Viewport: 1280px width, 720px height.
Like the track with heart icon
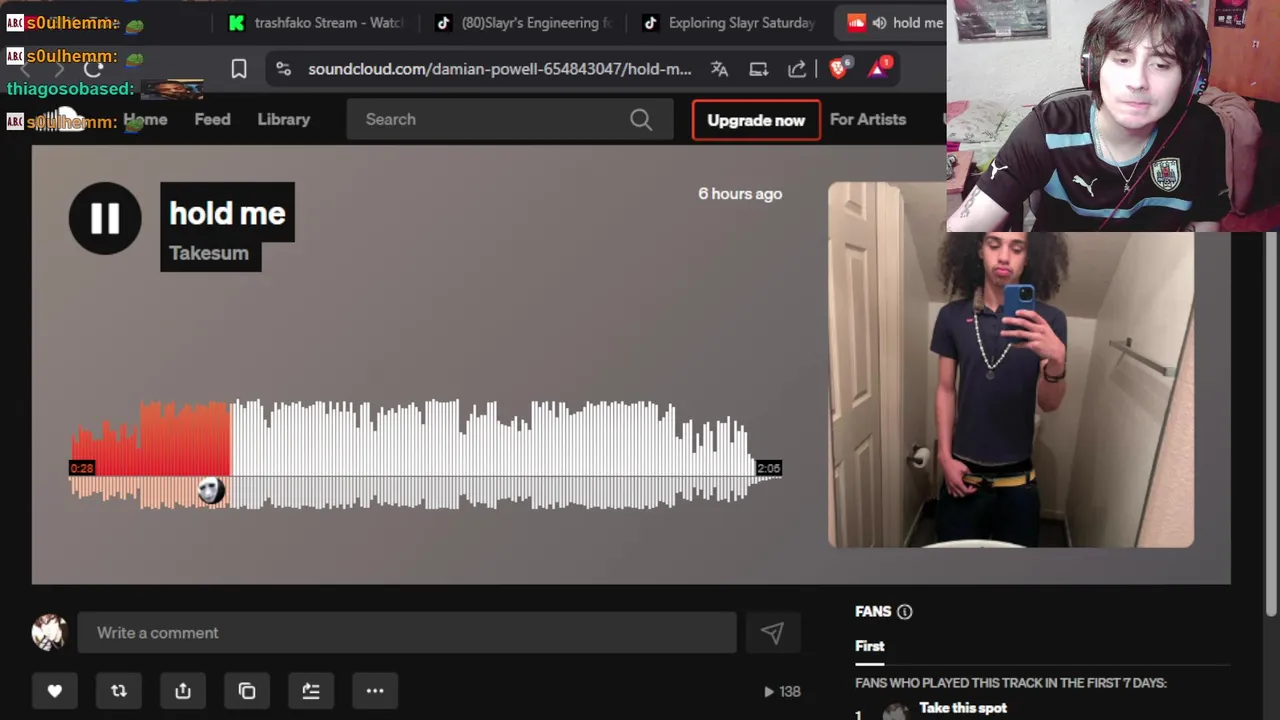click(55, 691)
